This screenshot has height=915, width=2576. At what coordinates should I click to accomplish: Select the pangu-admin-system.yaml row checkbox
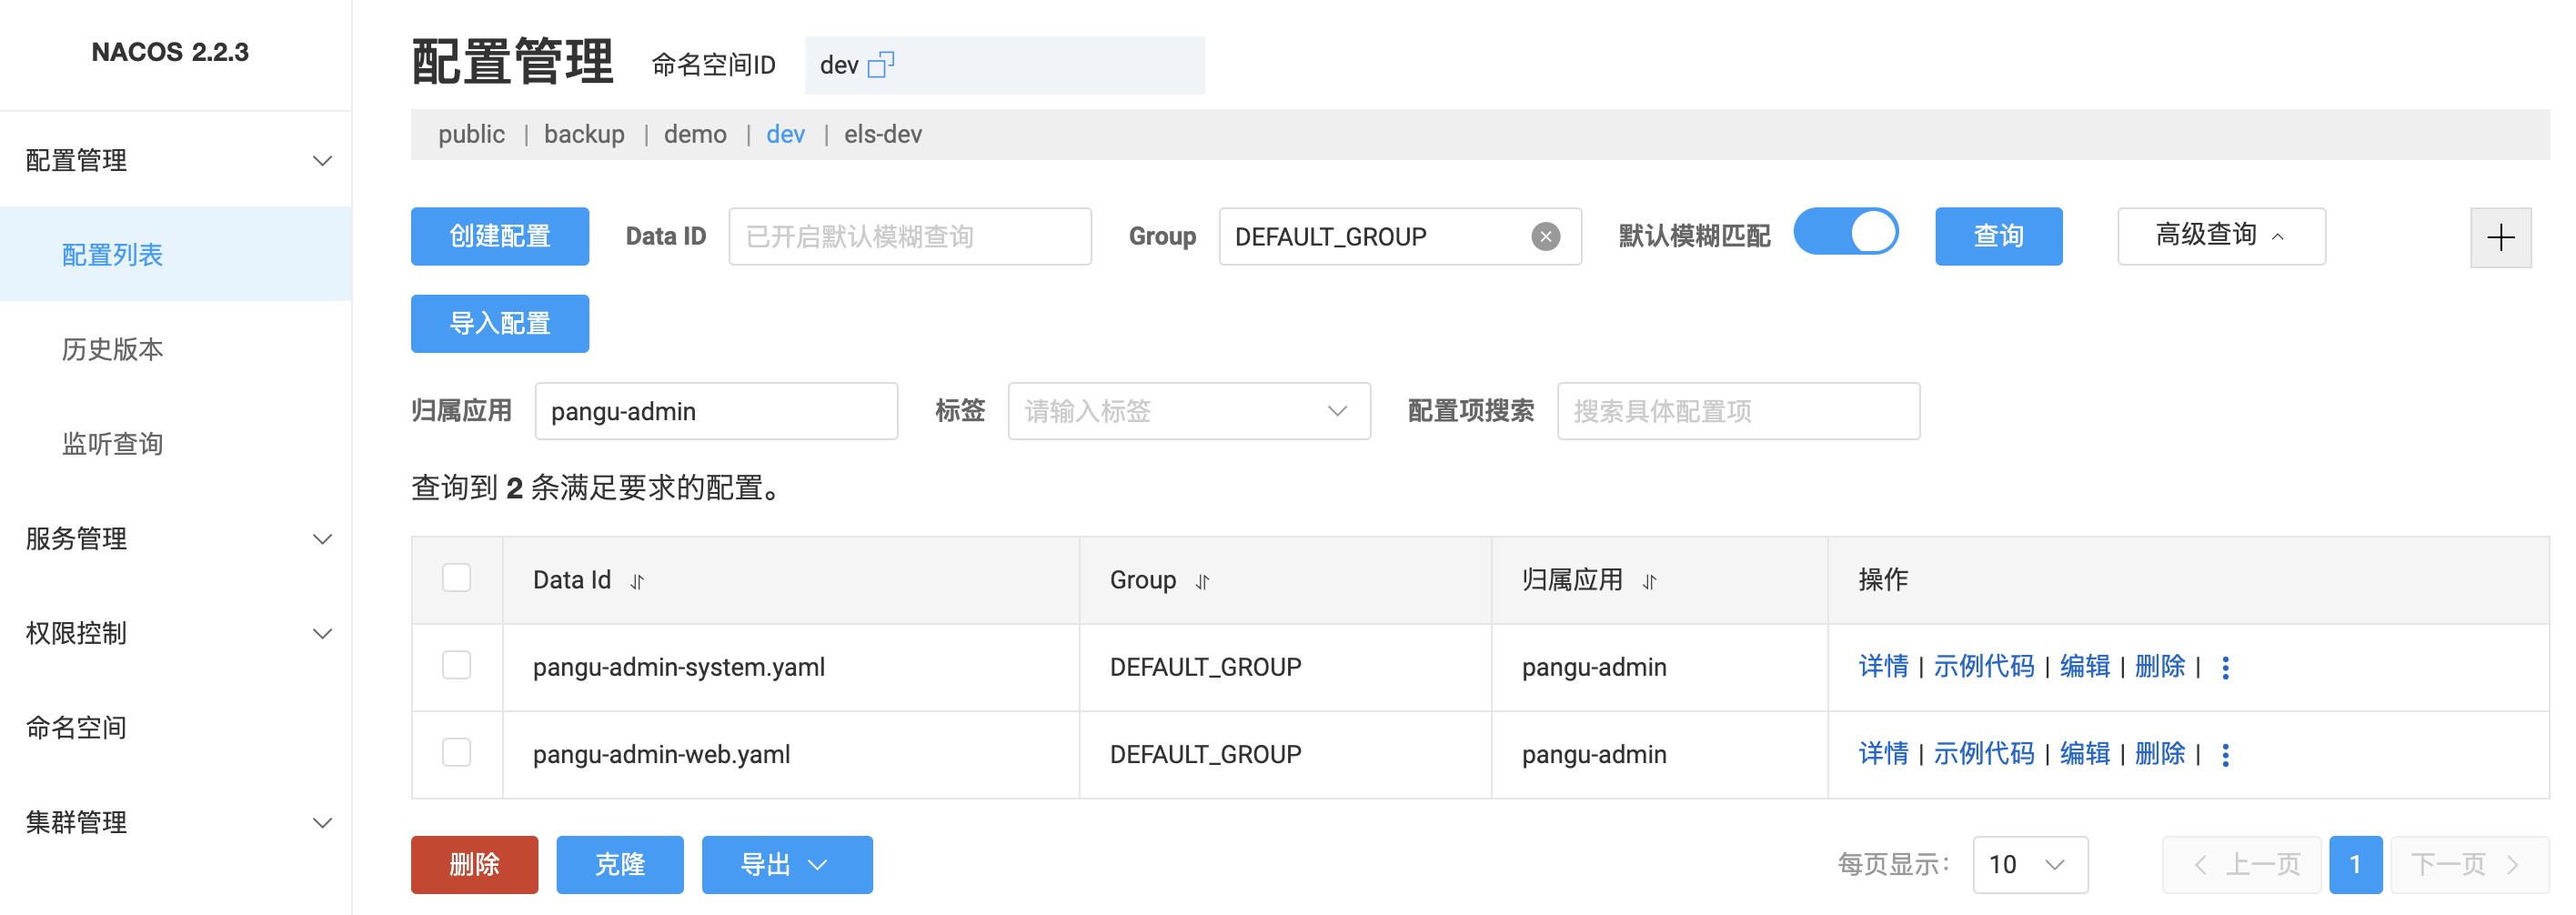456,665
